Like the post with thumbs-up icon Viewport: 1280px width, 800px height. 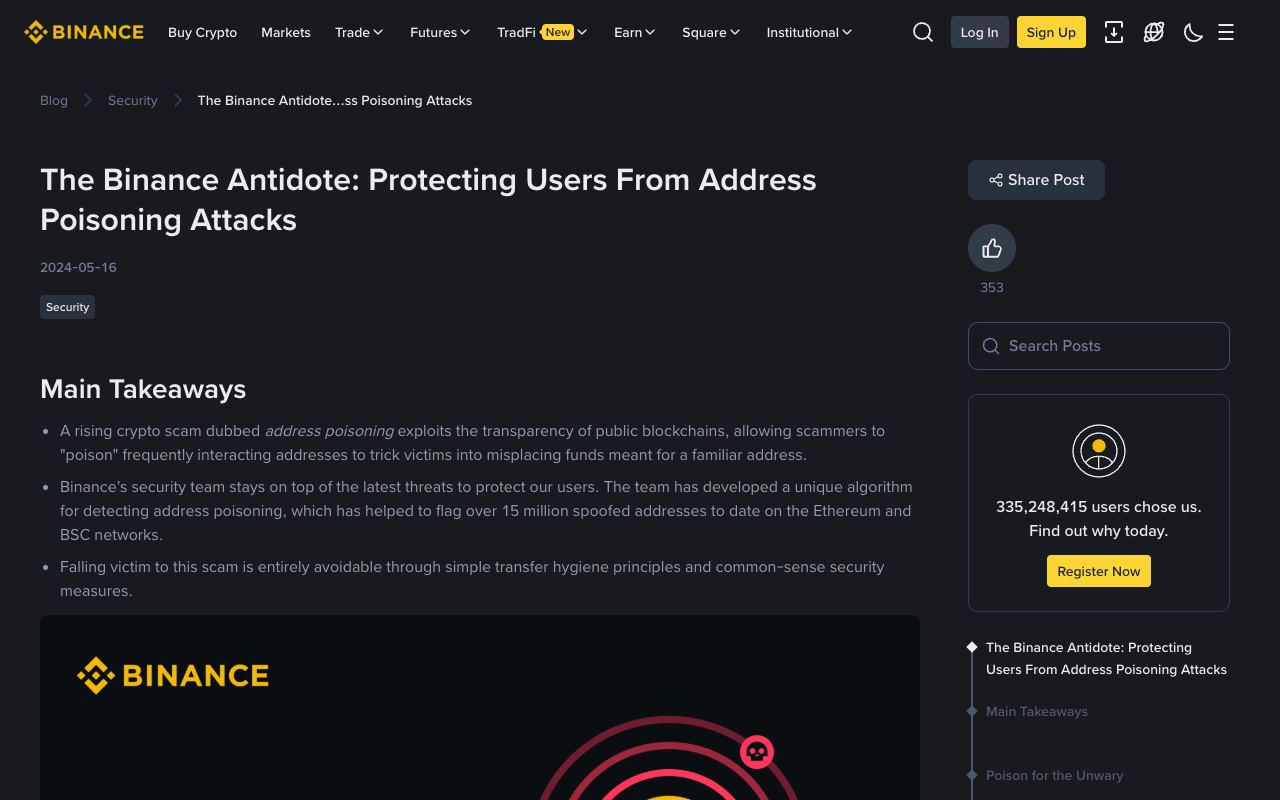coord(992,248)
